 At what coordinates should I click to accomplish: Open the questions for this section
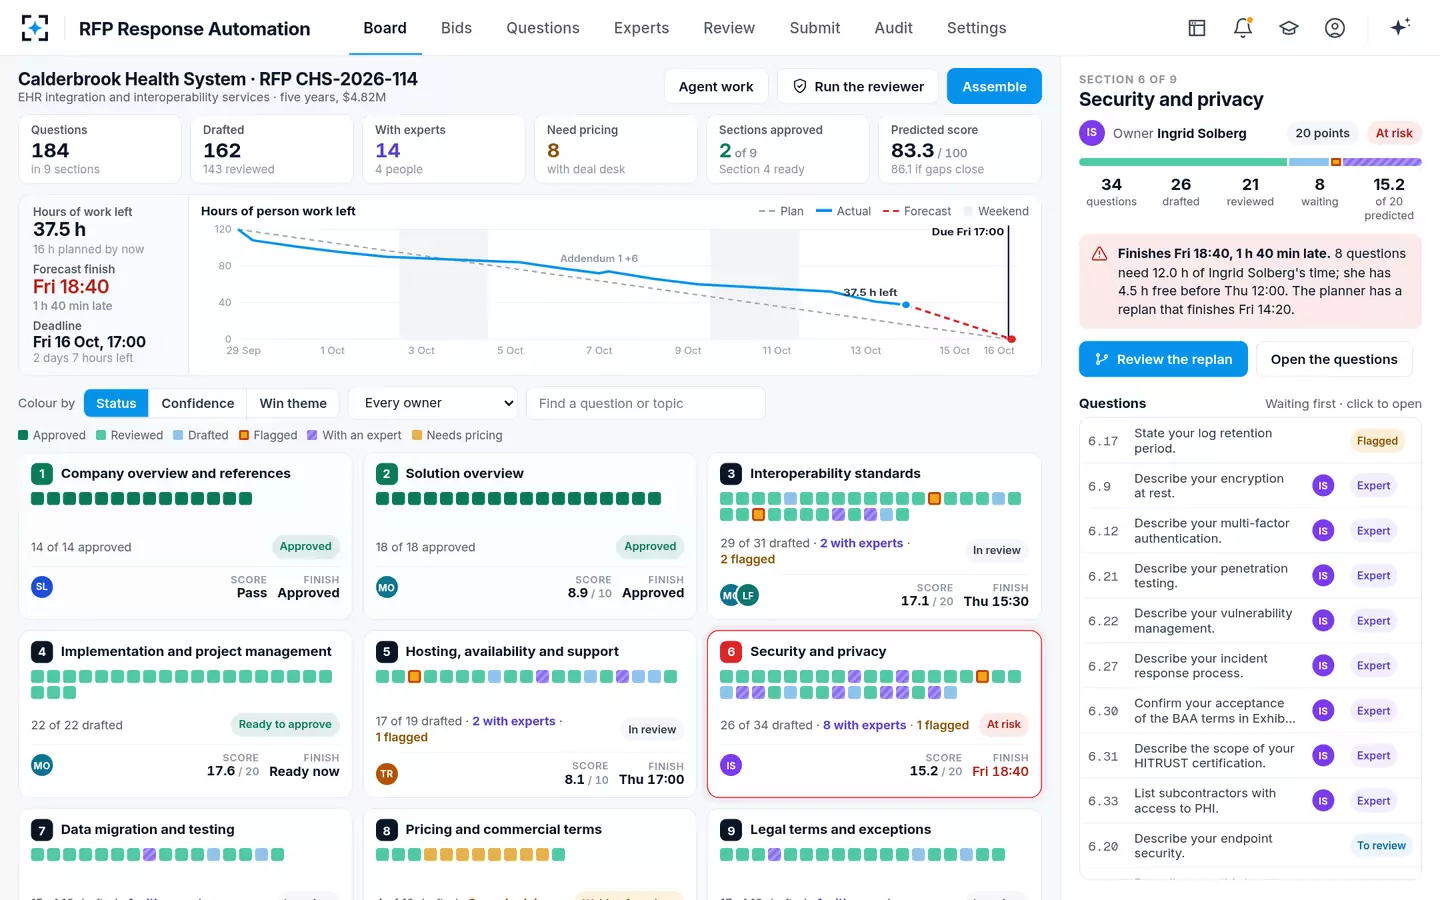click(x=1334, y=359)
